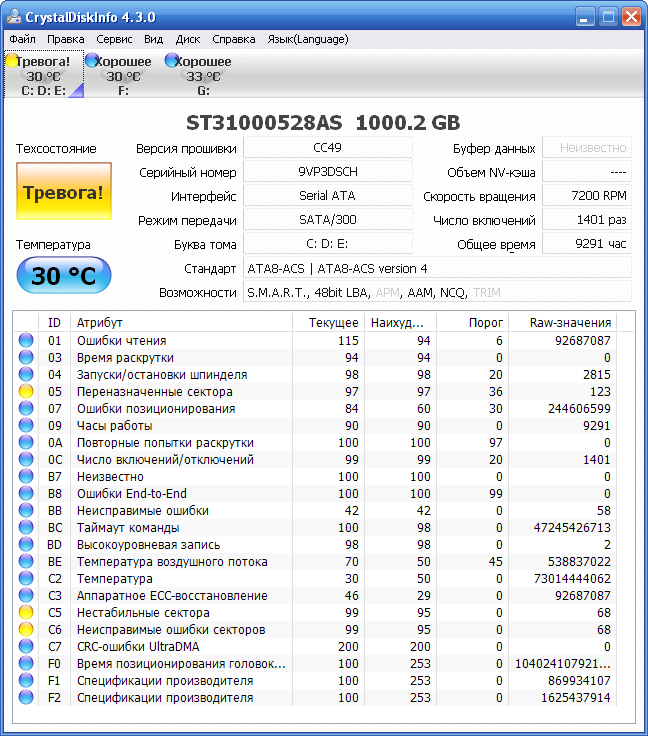Viewport: 648px width, 736px height.
Task: Open the Сервис menu
Action: [114, 39]
